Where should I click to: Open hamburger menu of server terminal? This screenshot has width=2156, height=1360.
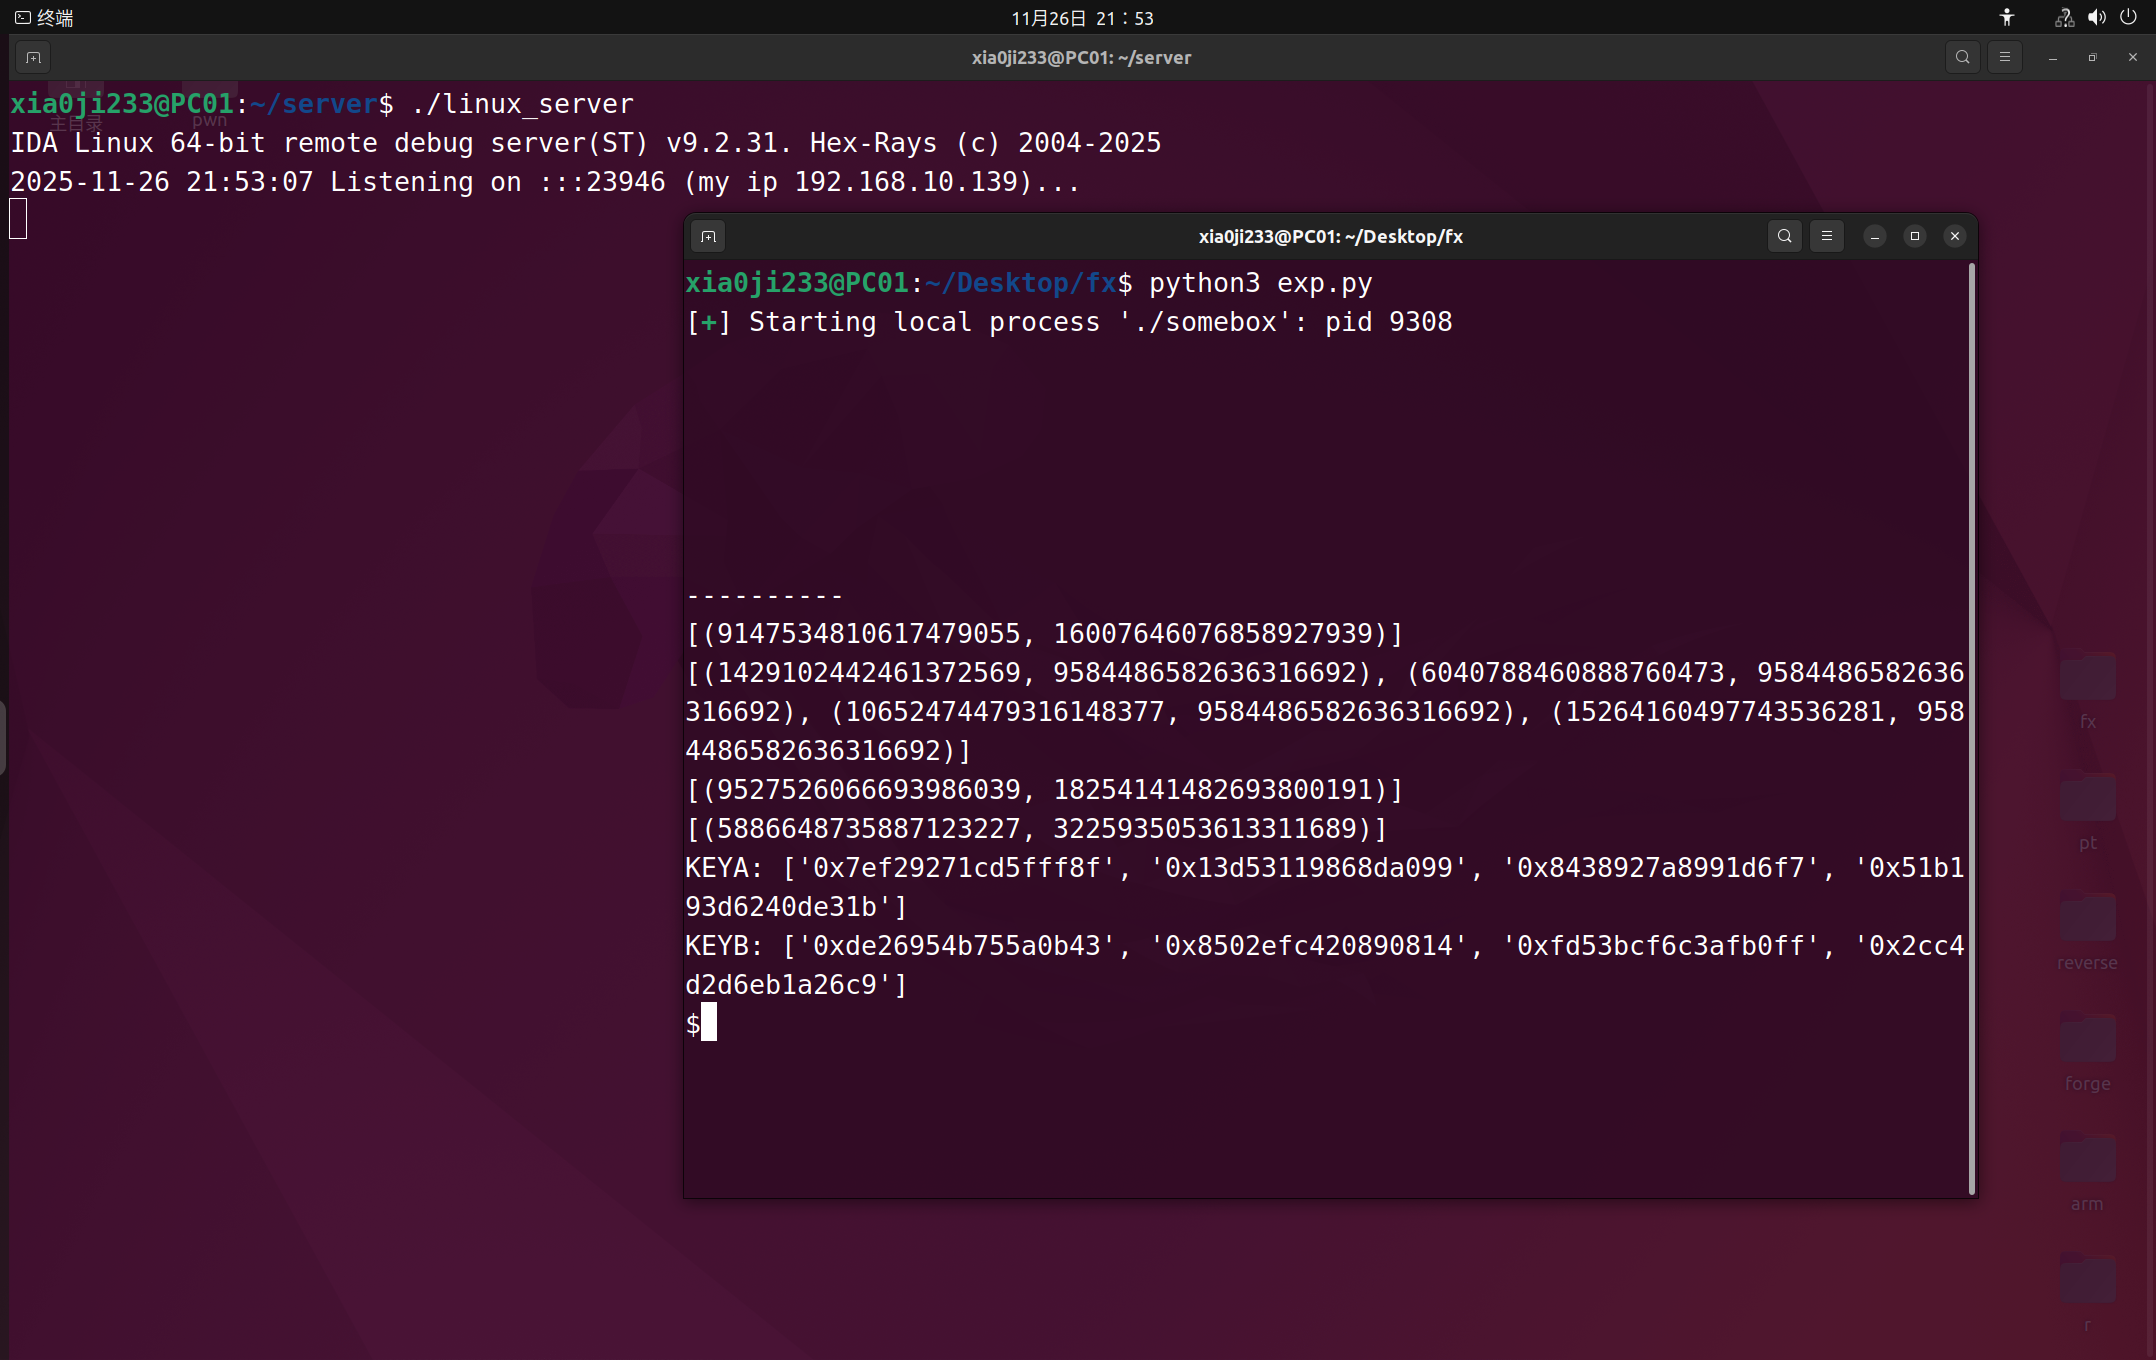point(2004,58)
